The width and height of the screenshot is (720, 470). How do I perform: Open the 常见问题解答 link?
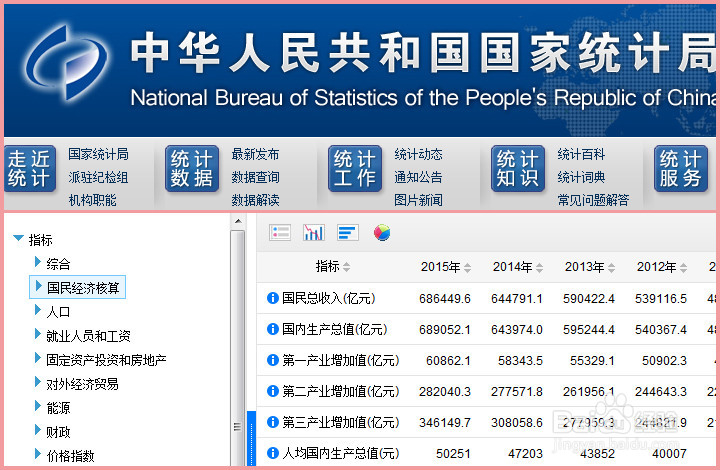593,200
